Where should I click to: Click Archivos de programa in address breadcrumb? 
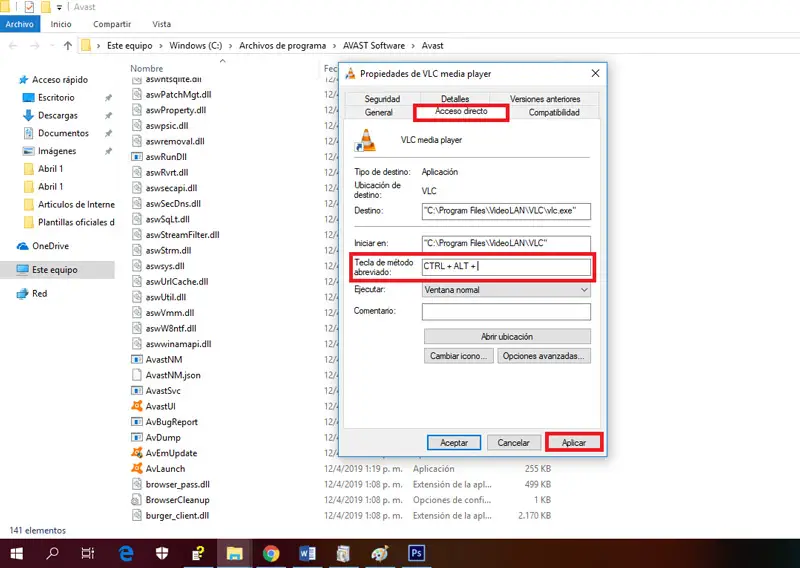point(282,45)
